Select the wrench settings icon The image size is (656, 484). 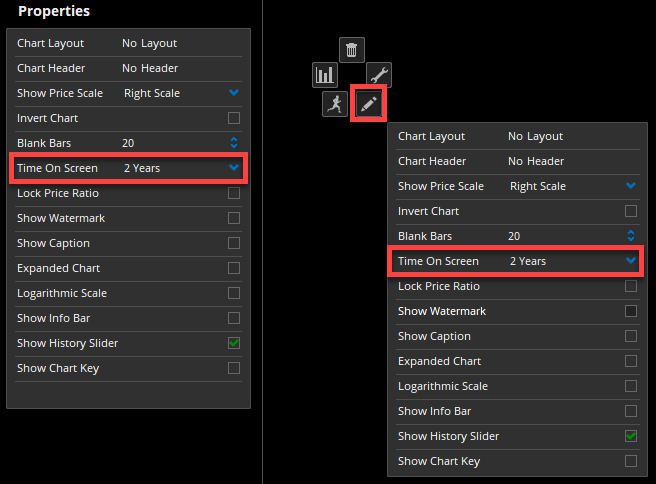click(x=379, y=75)
